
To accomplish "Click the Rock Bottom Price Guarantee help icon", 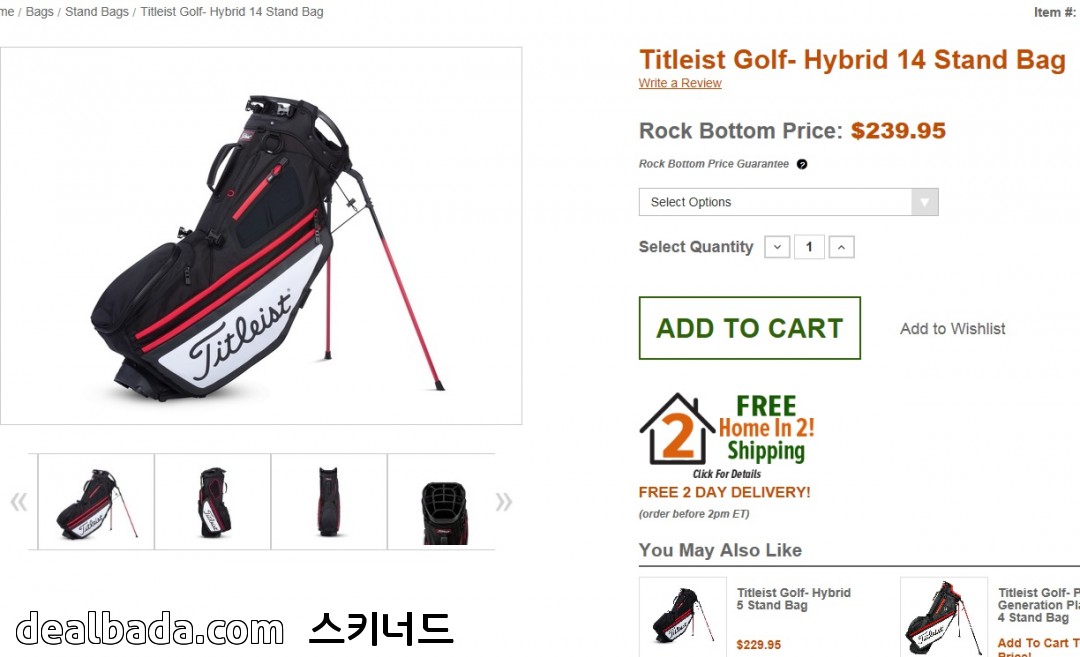I will click(802, 164).
